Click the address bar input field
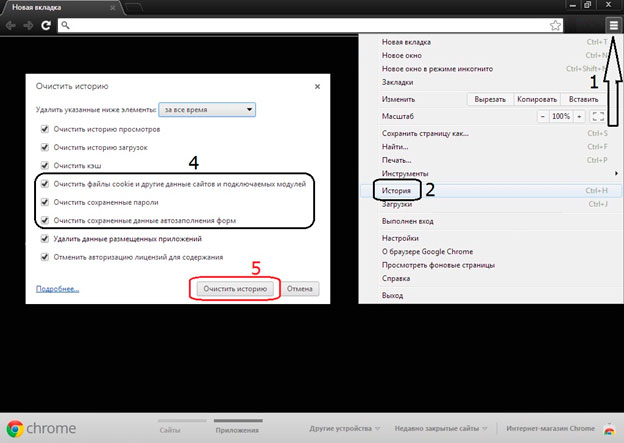The image size is (624, 443). pos(300,25)
